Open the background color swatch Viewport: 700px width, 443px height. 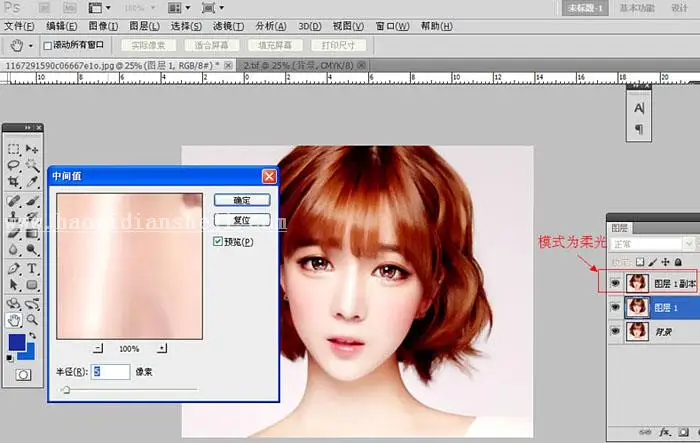coord(29,353)
